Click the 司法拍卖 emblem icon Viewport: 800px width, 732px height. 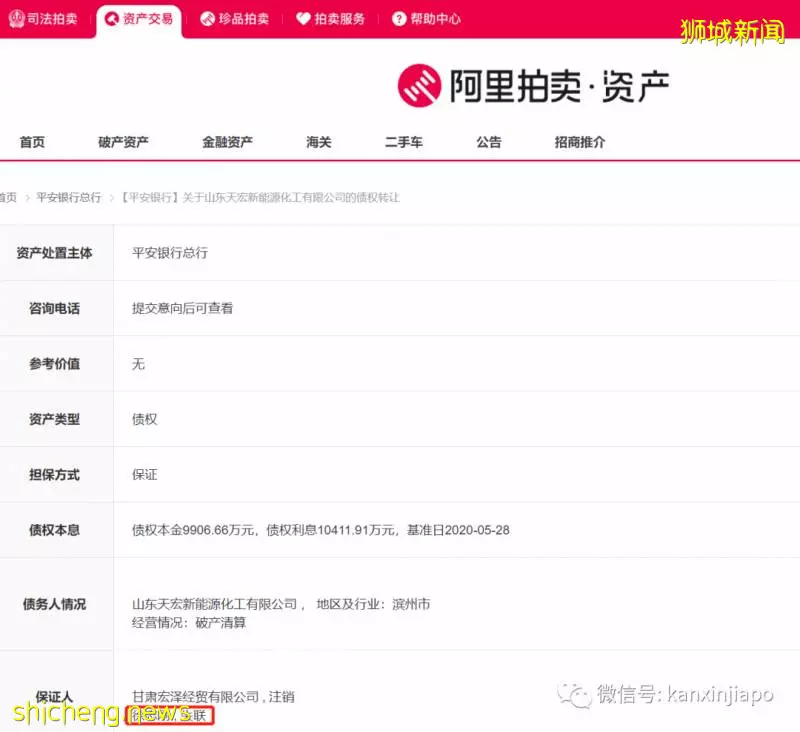tap(16, 19)
